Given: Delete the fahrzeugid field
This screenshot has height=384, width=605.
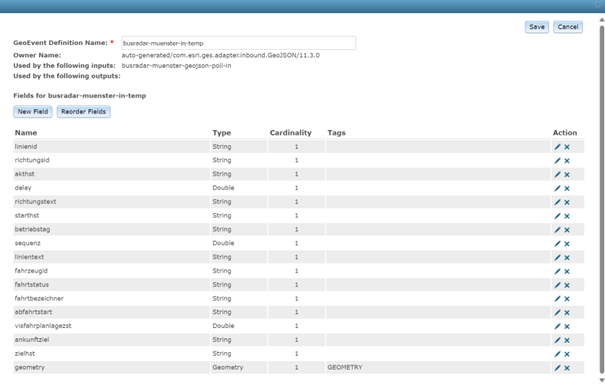Looking at the screenshot, I should pyautogui.click(x=567, y=271).
